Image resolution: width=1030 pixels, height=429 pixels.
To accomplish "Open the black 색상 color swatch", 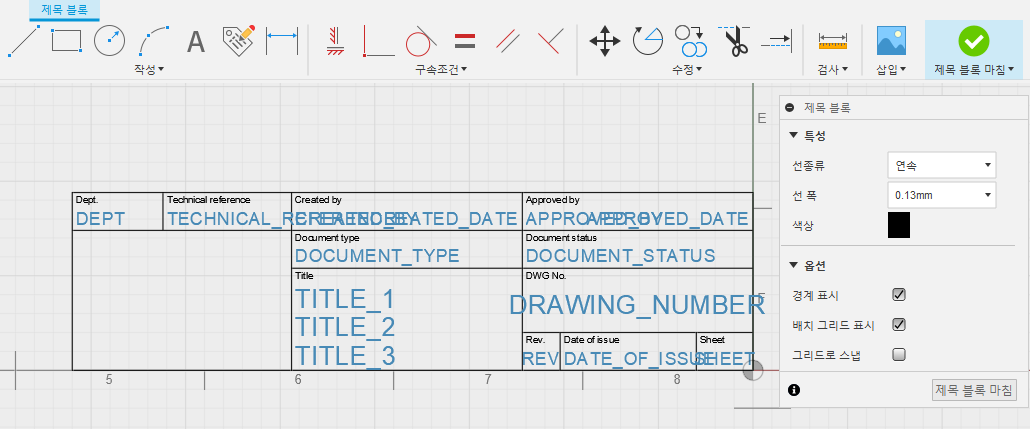I will point(899,225).
